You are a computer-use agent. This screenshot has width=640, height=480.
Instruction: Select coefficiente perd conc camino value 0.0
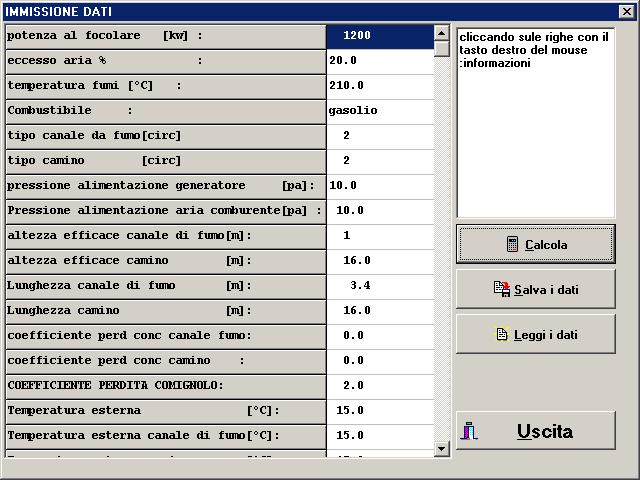pos(380,361)
